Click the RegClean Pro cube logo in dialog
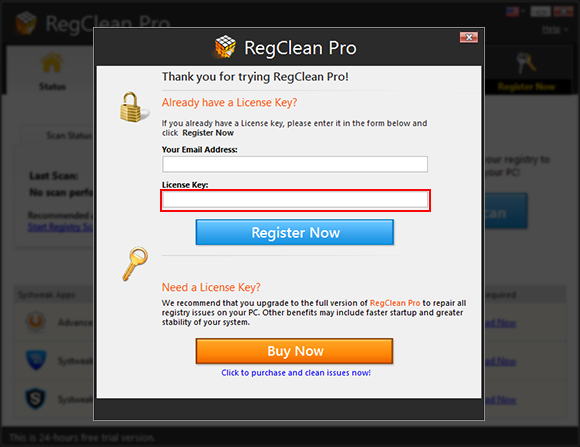The height and width of the screenshot is (447, 580). 225,47
